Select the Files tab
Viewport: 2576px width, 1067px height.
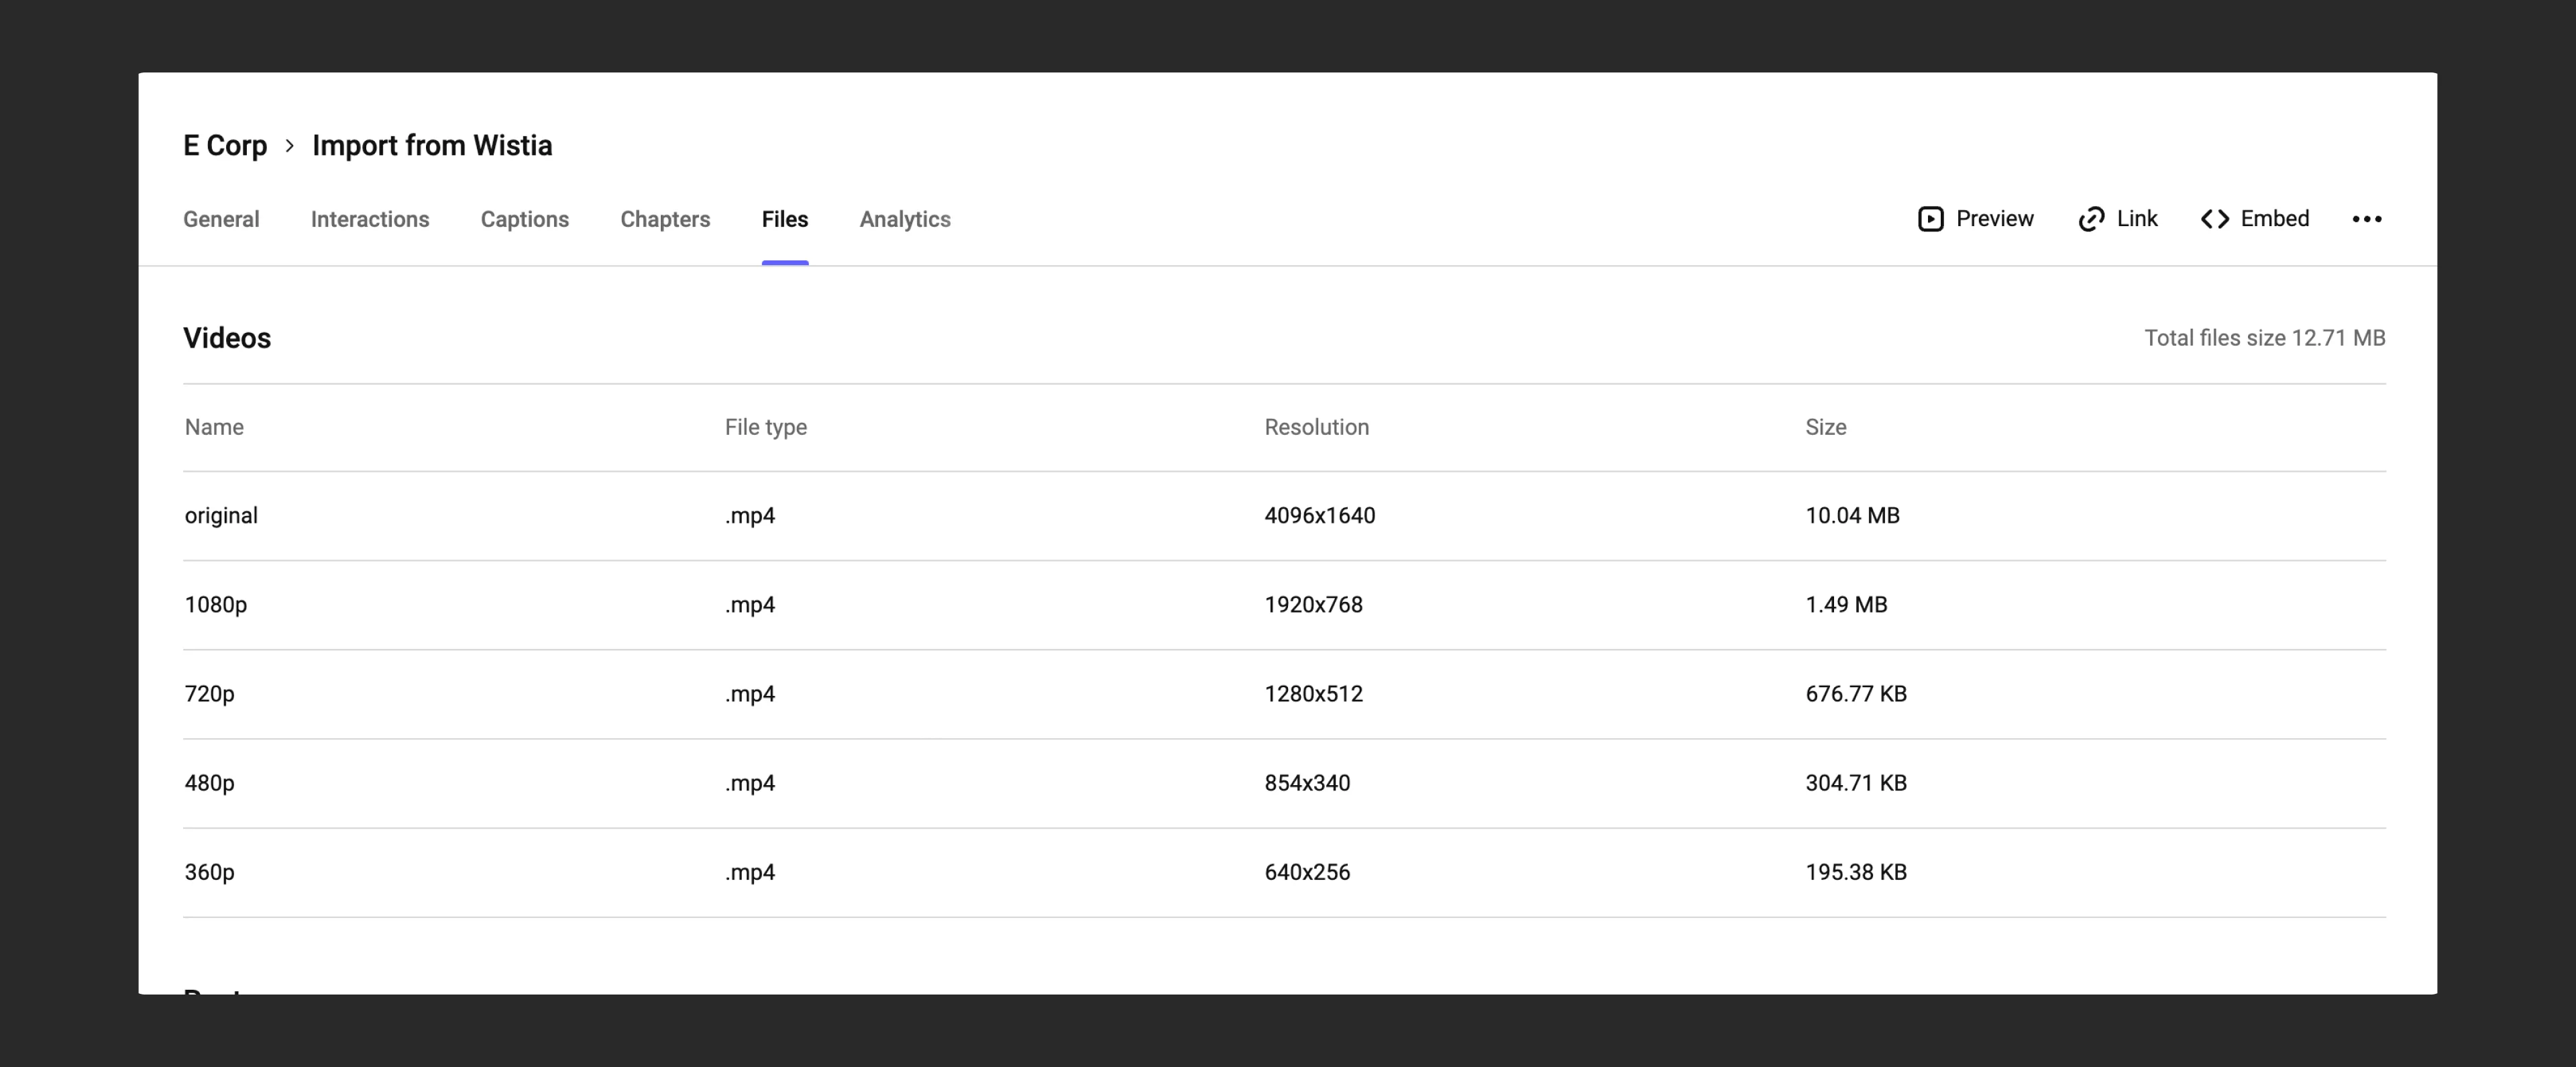coord(785,219)
